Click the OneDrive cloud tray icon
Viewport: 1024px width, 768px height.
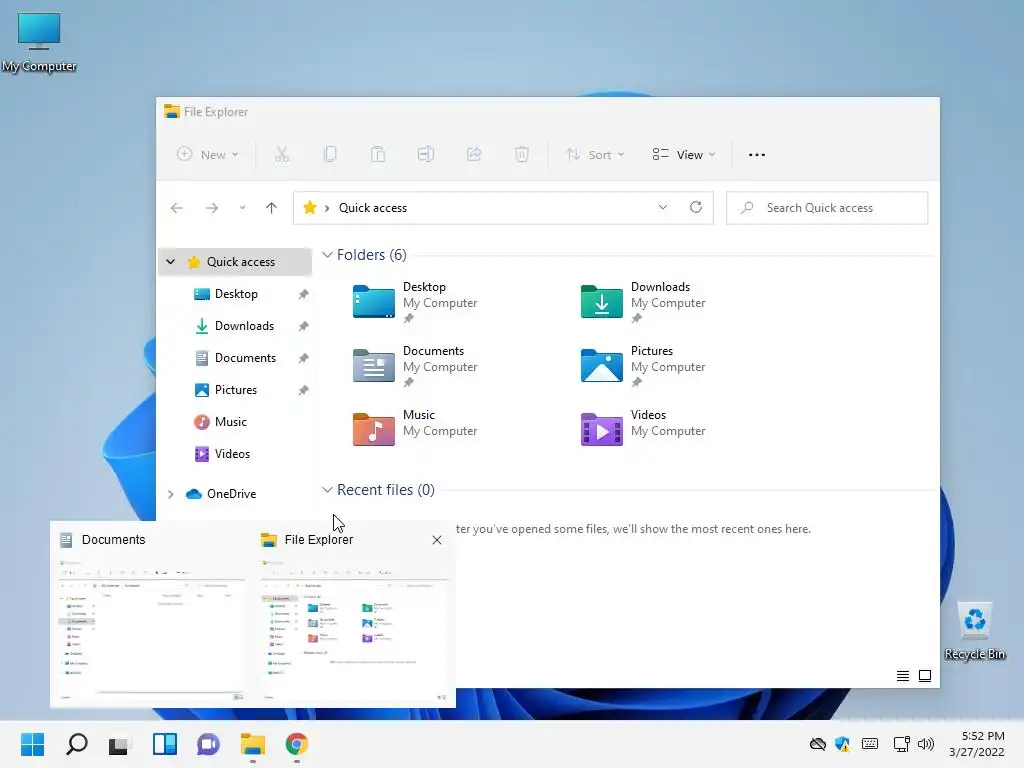pos(818,744)
